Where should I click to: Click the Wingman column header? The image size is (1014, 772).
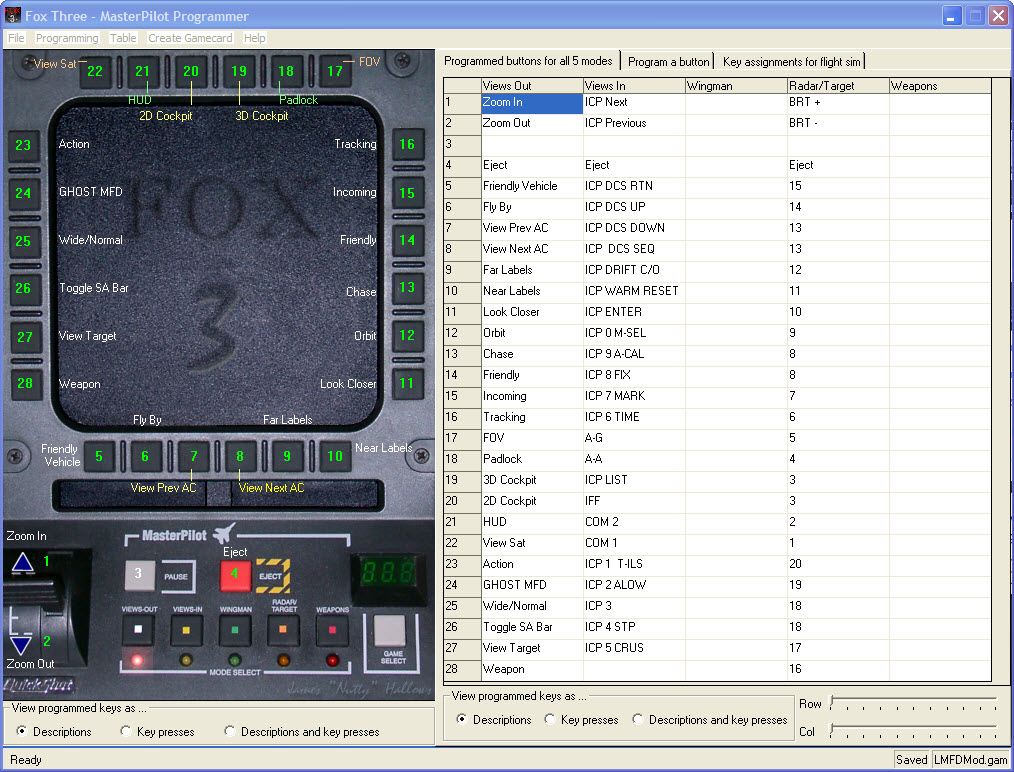click(736, 86)
